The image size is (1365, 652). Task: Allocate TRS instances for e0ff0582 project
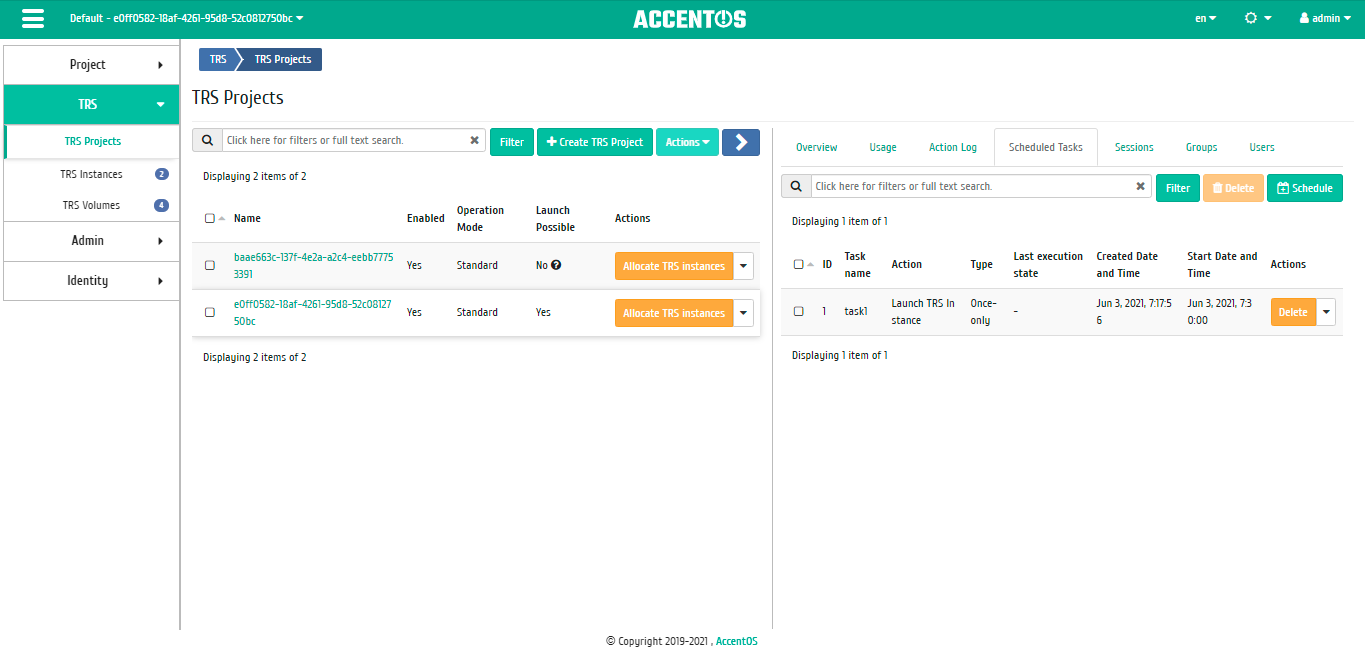[674, 313]
